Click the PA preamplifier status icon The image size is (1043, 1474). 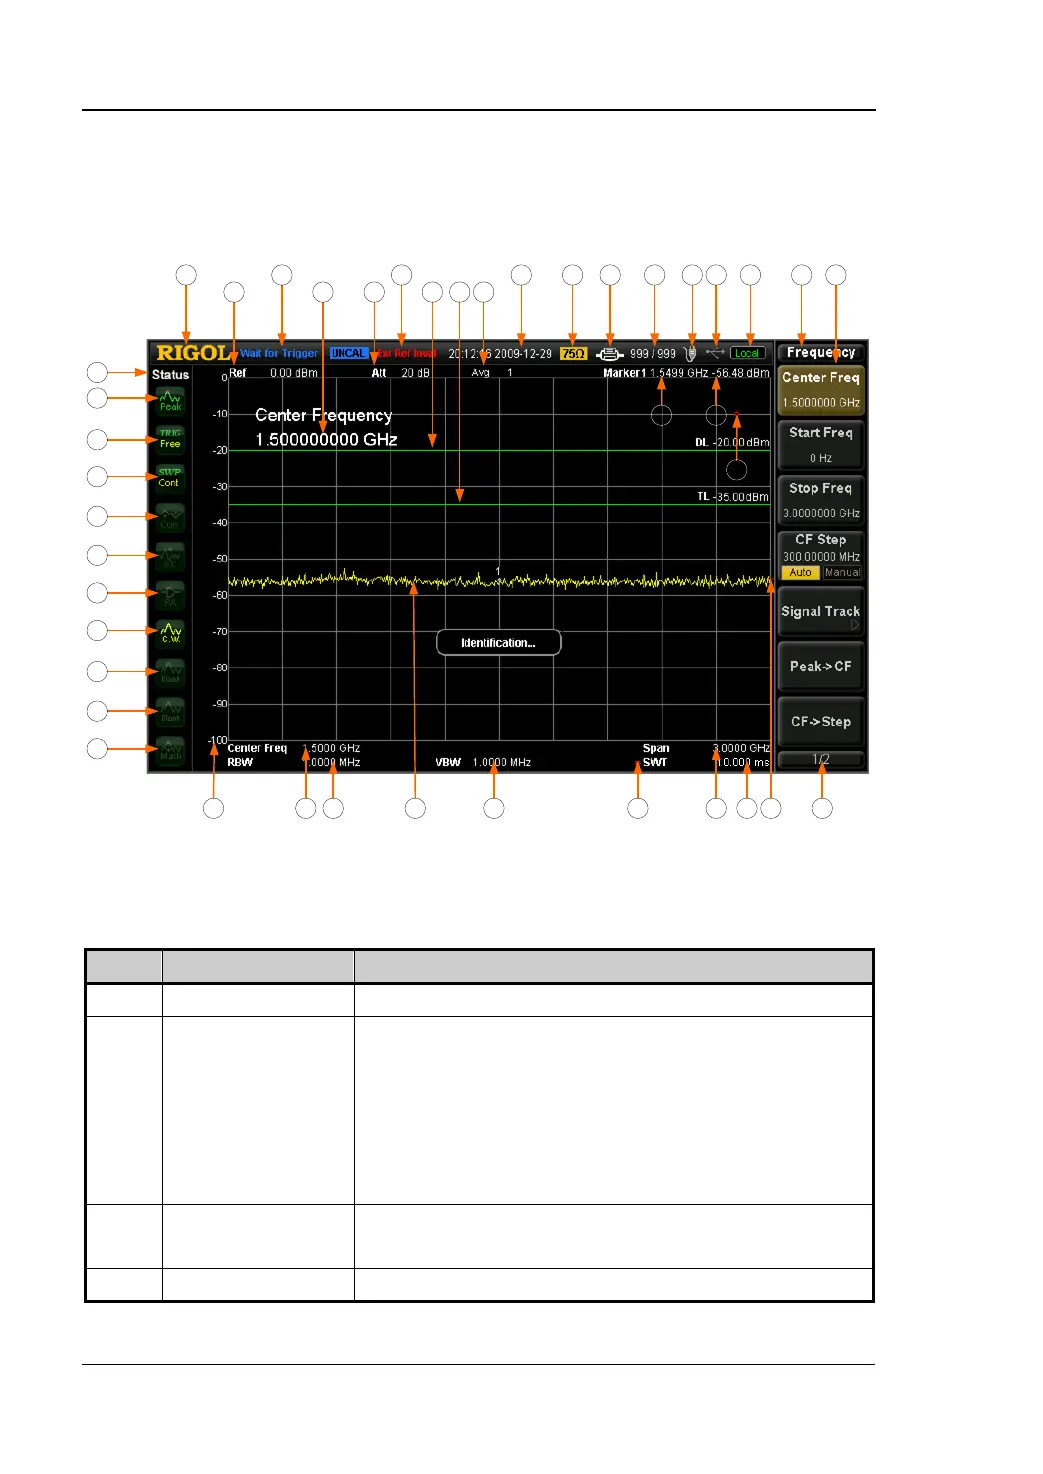click(170, 595)
